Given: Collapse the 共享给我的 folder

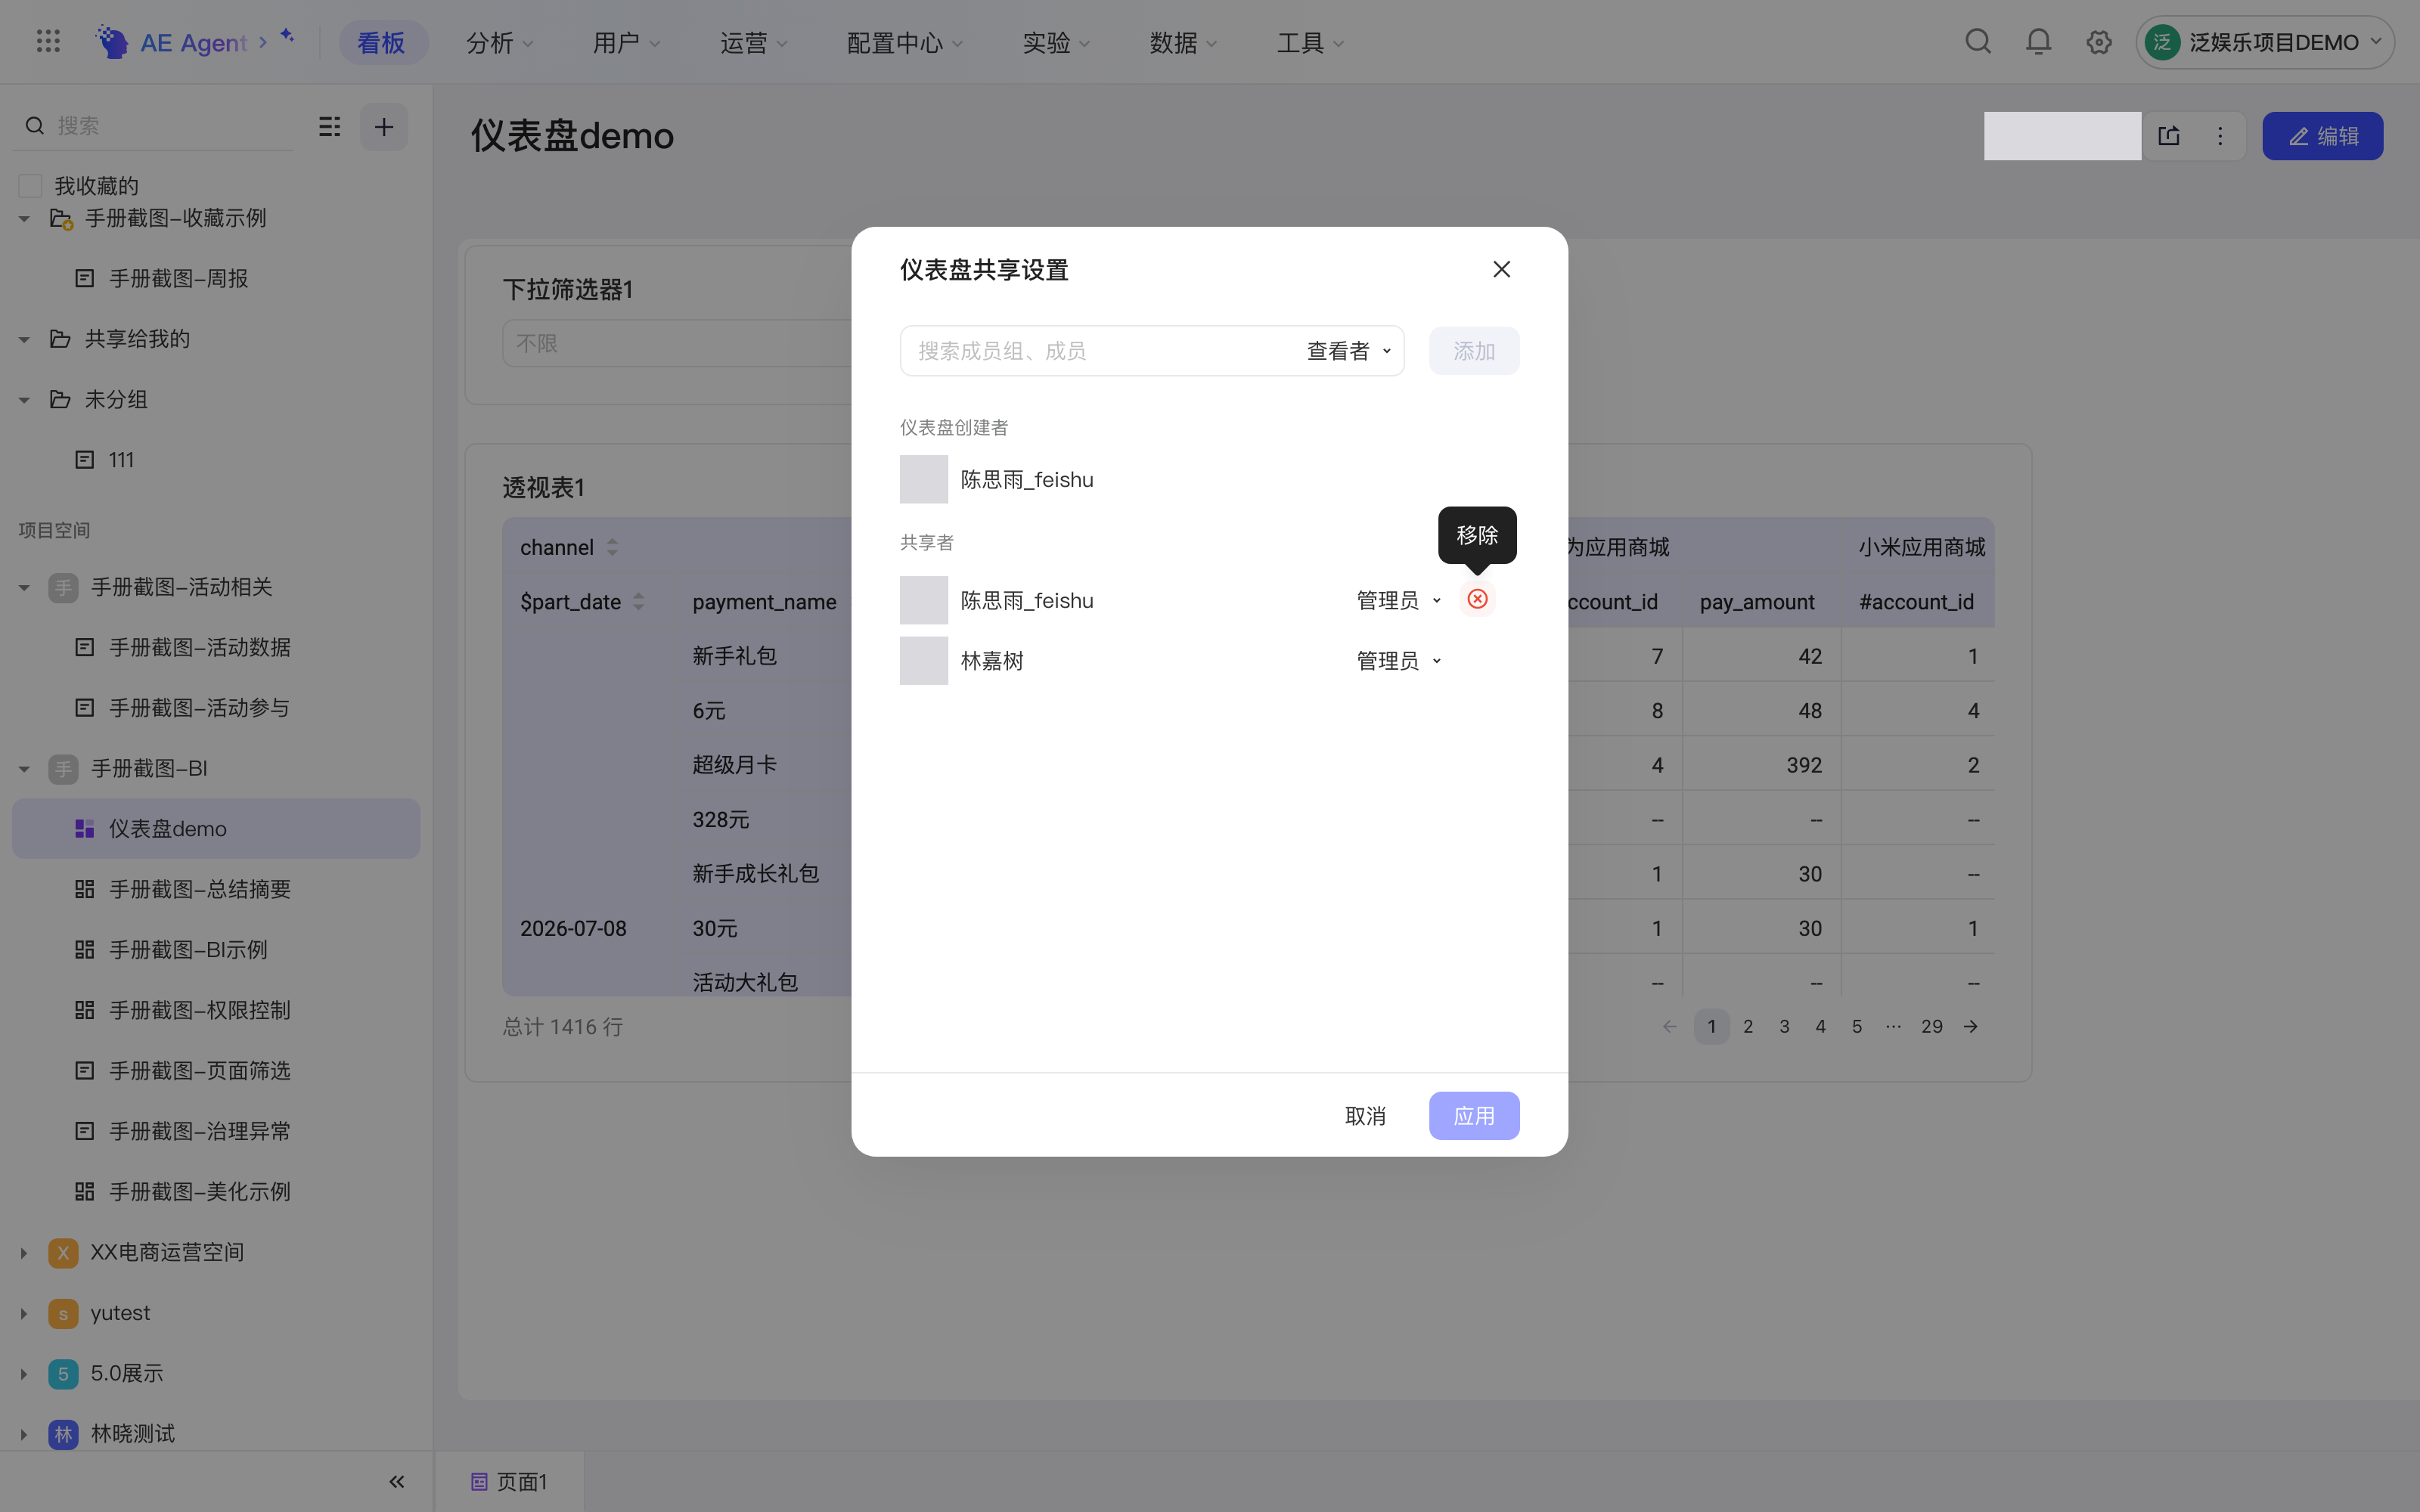Looking at the screenshot, I should (24, 340).
